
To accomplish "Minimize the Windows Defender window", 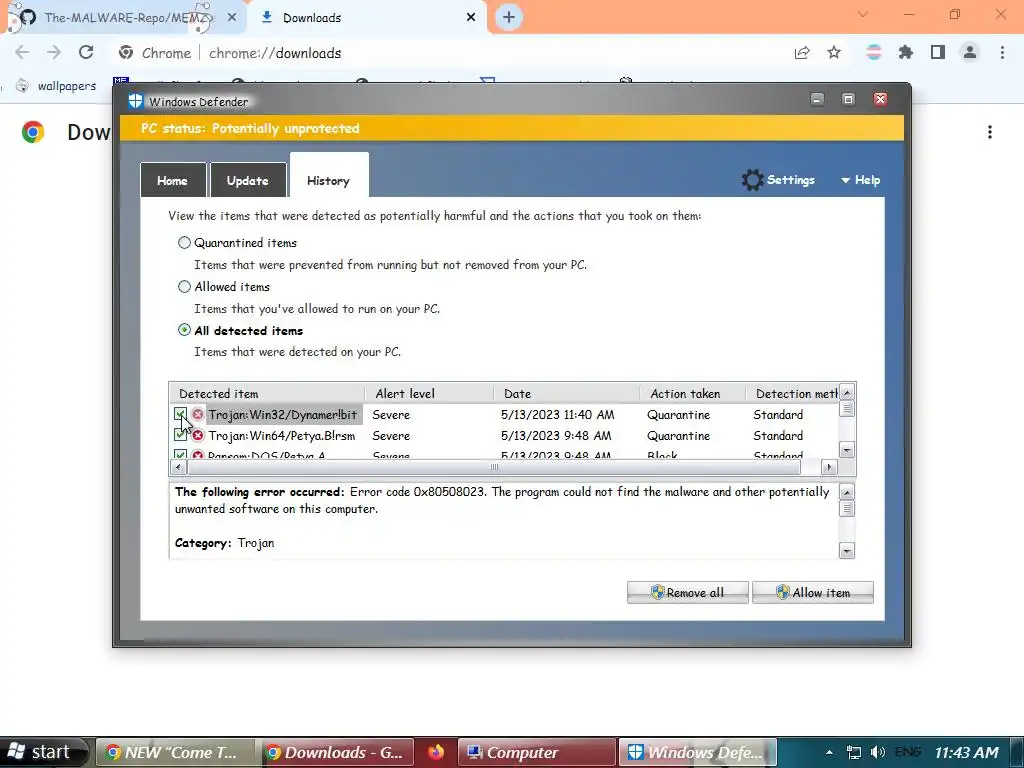I will point(817,99).
